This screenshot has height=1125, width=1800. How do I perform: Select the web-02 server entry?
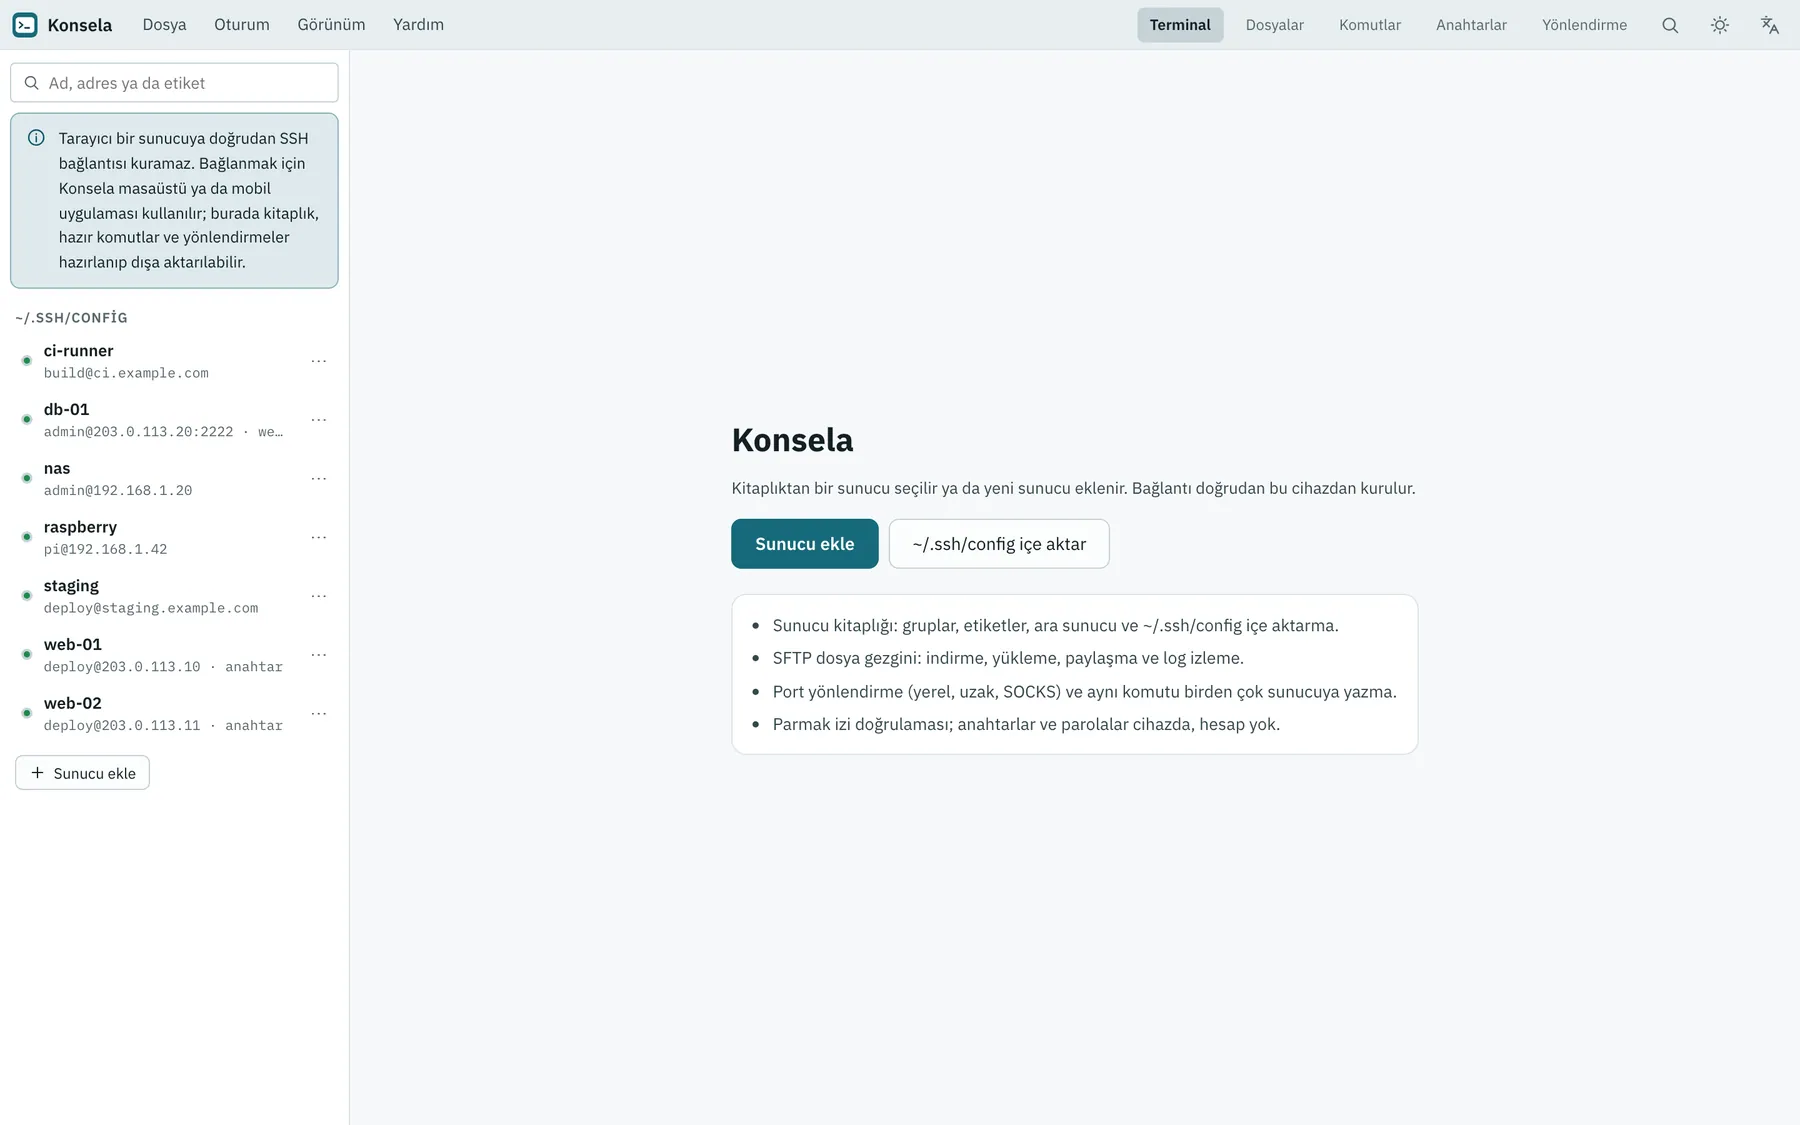(174, 714)
